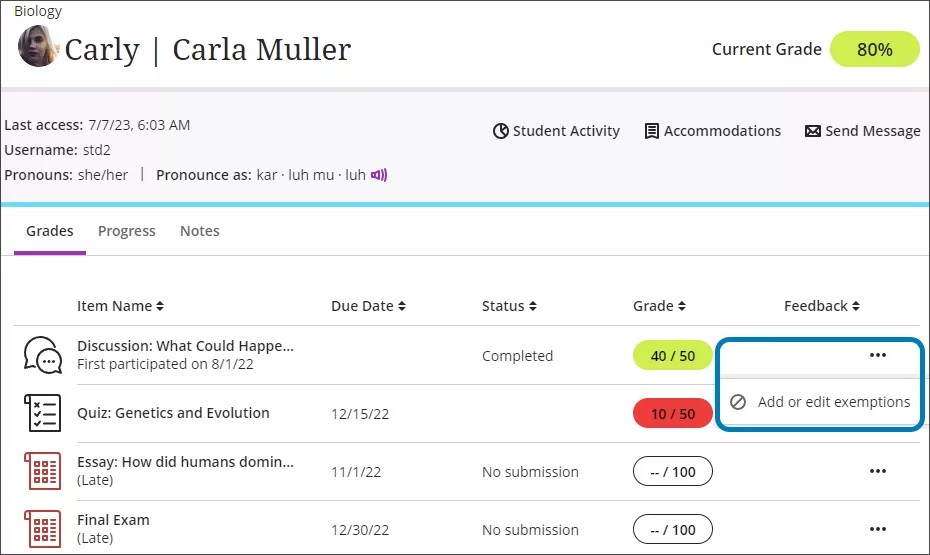Select Add or edit exemptions
The image size is (930, 555).
coord(833,402)
